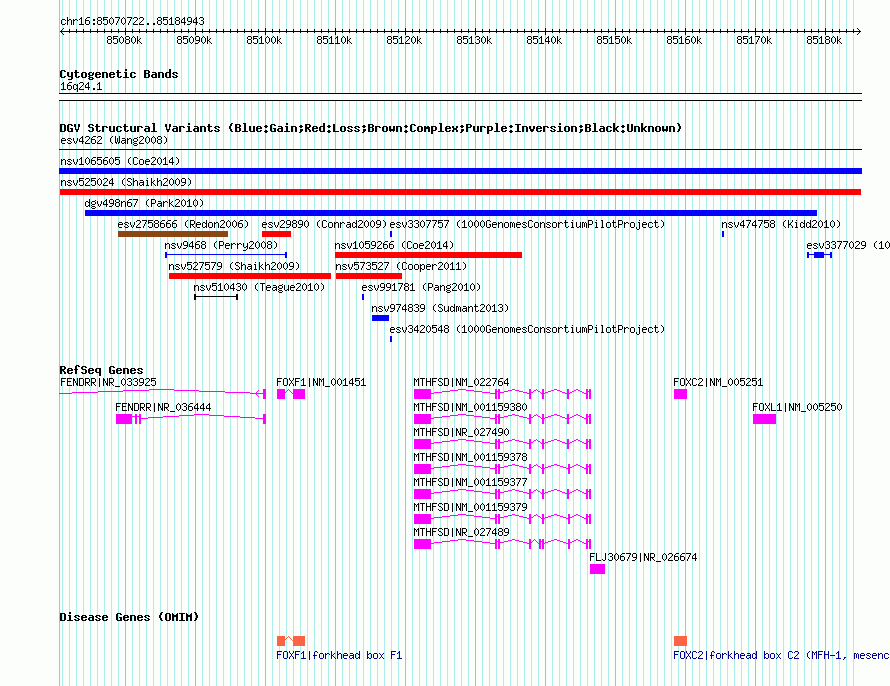Select the MTHFSD NM_001159379 transcript glyph
Image resolution: width=890 pixels, height=686 pixels.
[503, 519]
